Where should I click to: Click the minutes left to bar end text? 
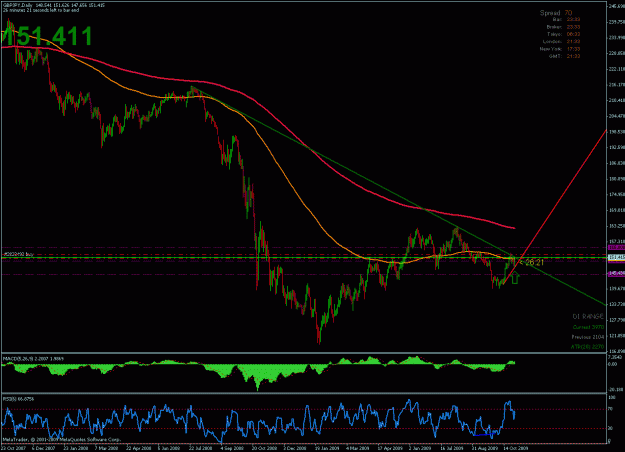(x=41, y=10)
